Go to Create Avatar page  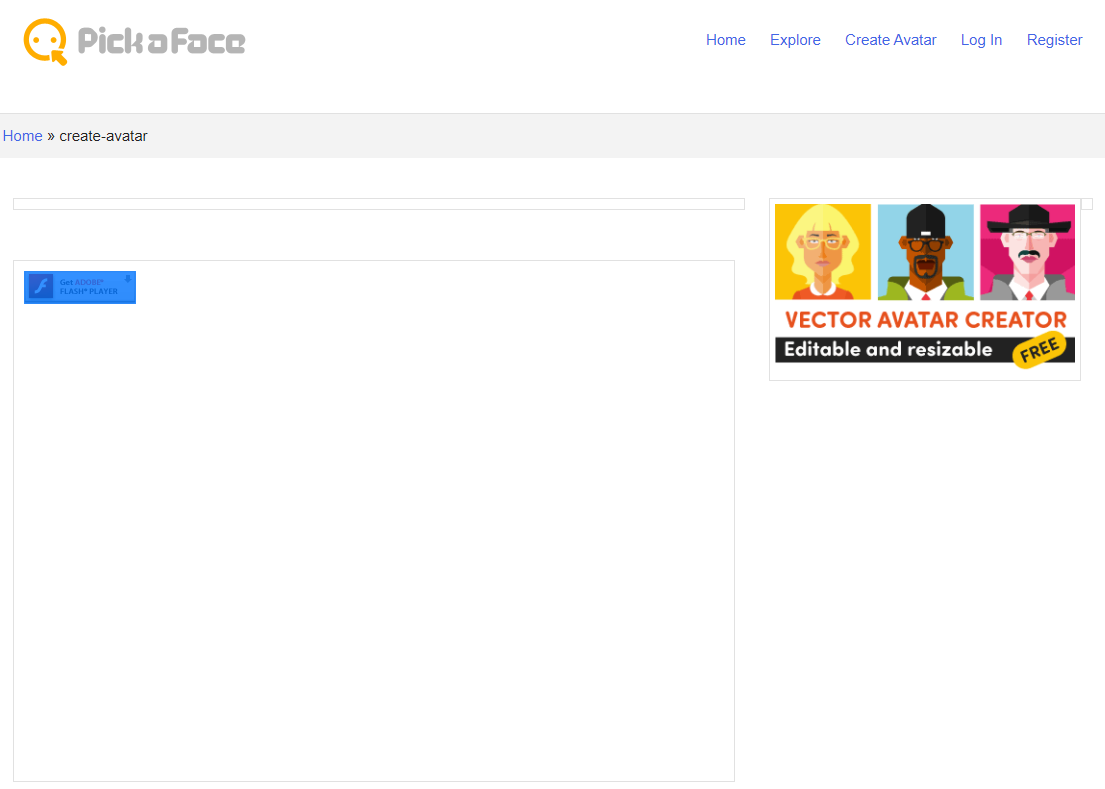(x=891, y=40)
